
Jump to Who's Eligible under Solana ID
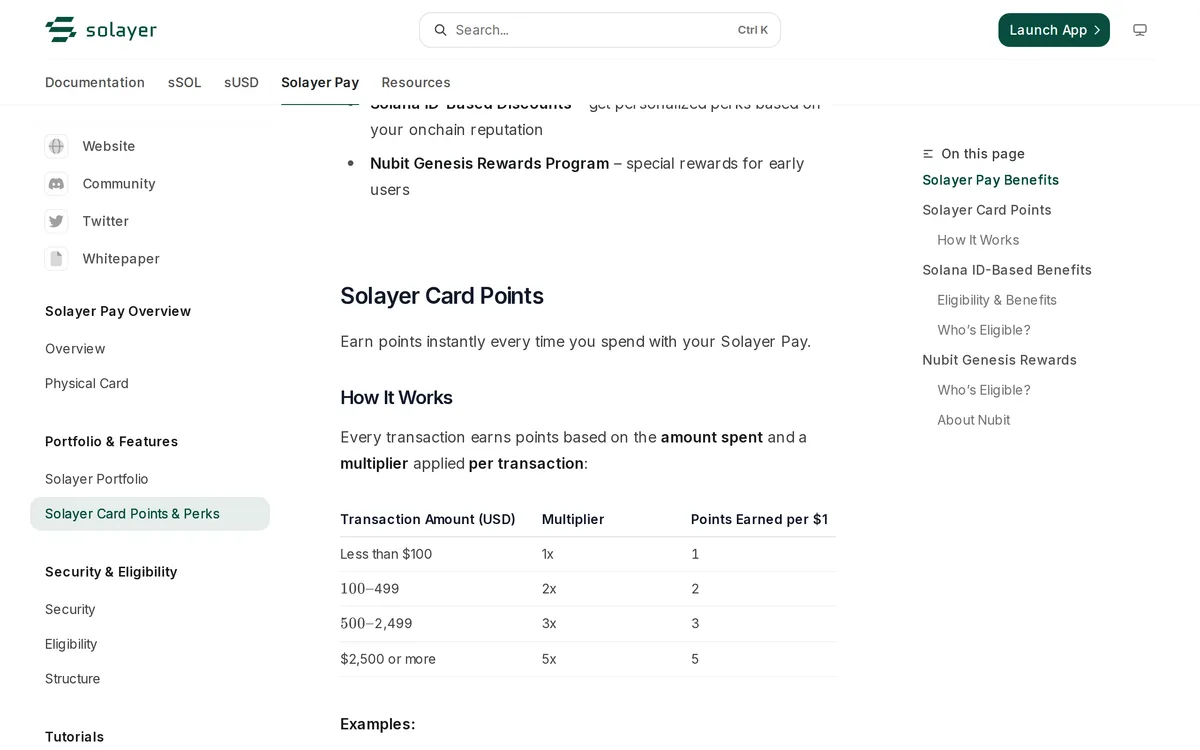coord(984,330)
